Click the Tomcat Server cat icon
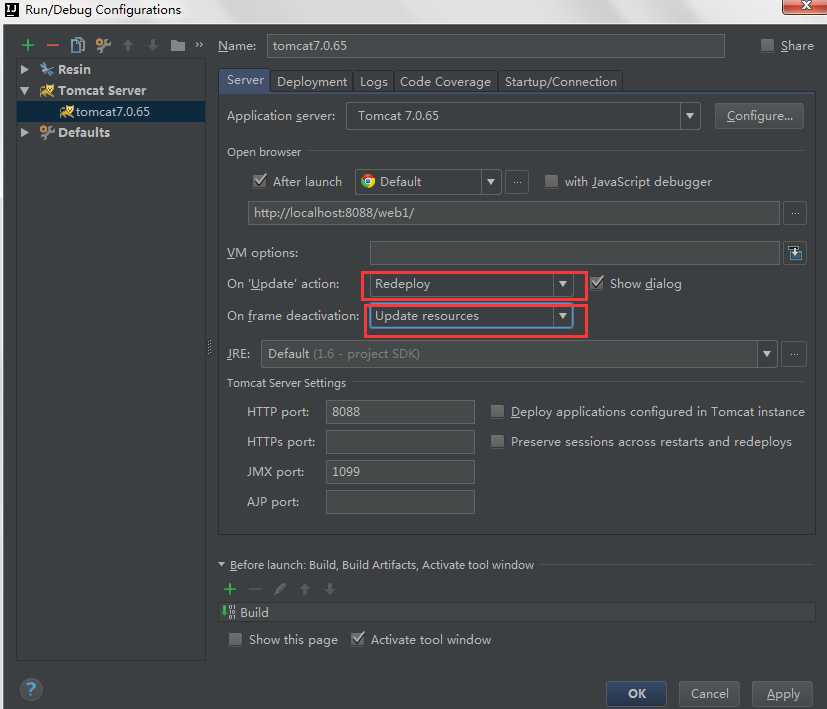Screen dimensions: 827x709 pos(47,90)
